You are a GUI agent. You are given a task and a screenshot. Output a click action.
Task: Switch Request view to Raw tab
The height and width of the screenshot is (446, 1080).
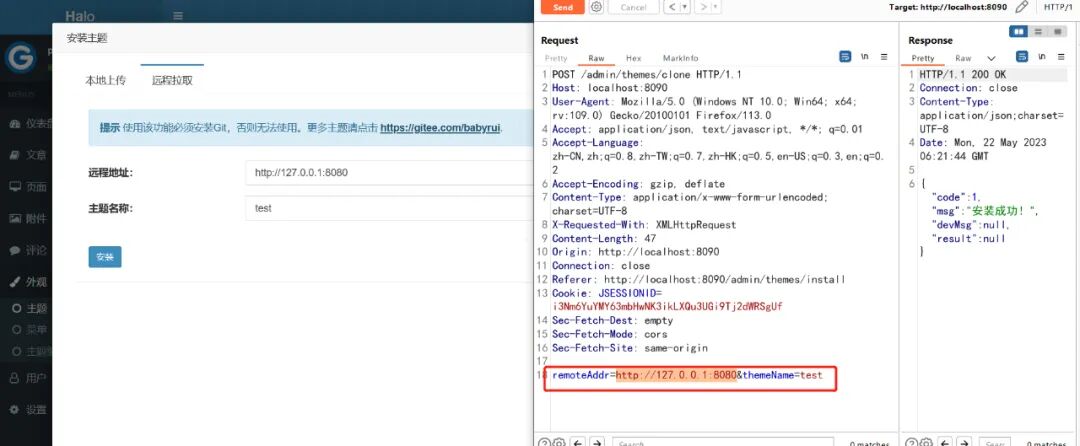(596, 59)
